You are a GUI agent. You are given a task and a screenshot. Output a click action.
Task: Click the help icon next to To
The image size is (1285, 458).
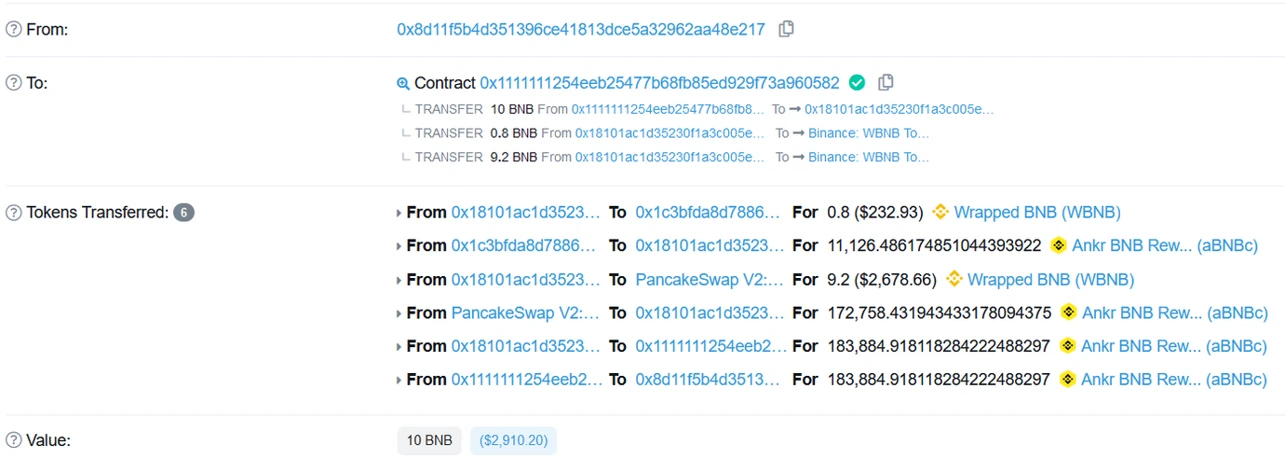[14, 83]
